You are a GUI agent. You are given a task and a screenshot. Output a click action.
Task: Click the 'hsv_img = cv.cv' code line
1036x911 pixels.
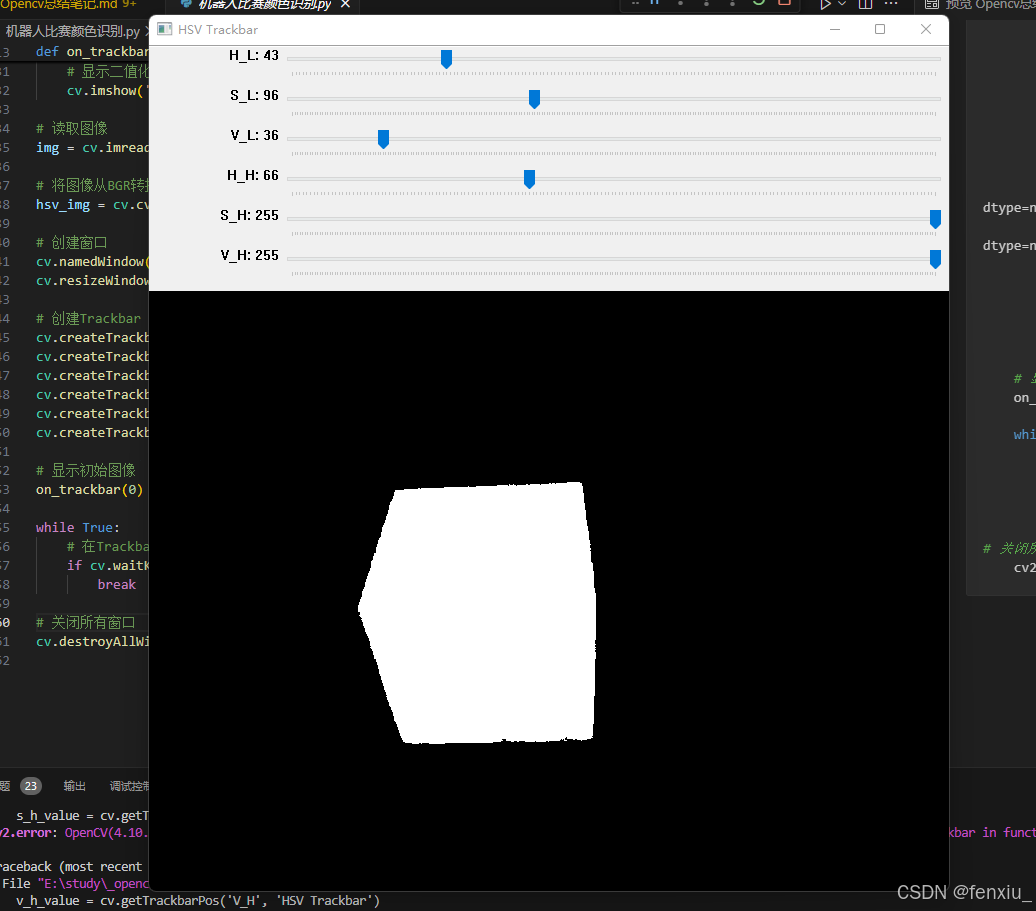[x=92, y=205]
